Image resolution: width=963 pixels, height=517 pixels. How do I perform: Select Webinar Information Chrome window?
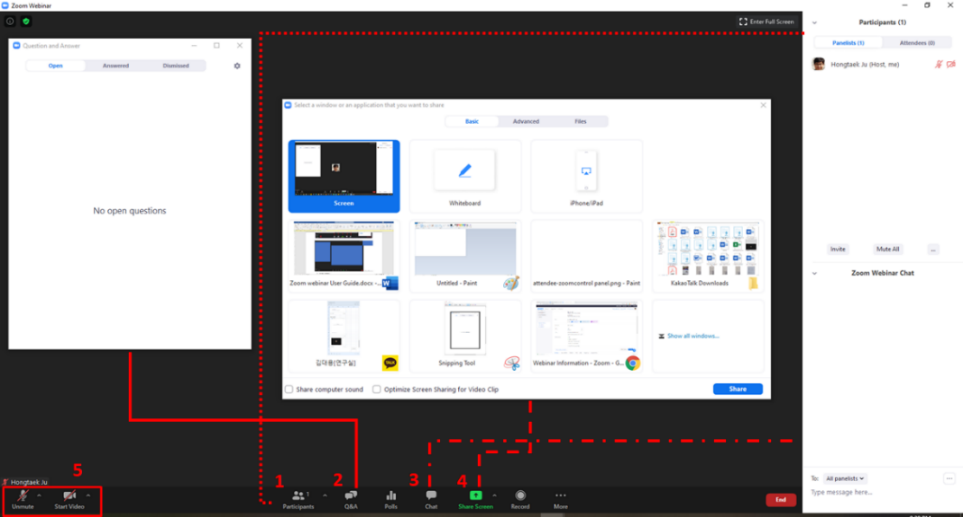[x=587, y=336]
